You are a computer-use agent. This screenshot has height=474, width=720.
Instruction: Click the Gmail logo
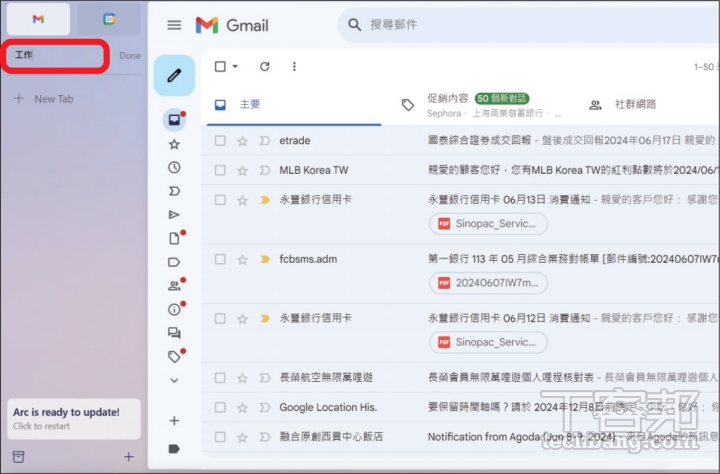click(x=232, y=25)
